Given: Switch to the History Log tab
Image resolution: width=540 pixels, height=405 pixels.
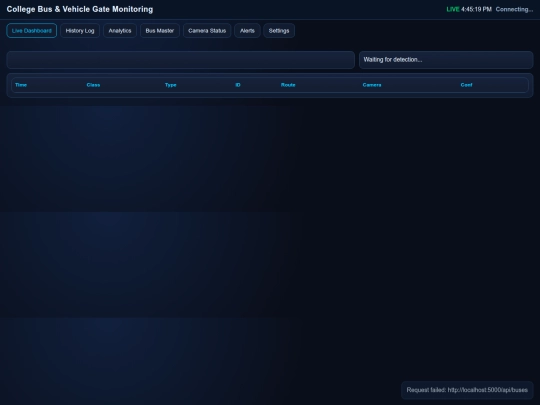Looking at the screenshot, I should [80, 31].
